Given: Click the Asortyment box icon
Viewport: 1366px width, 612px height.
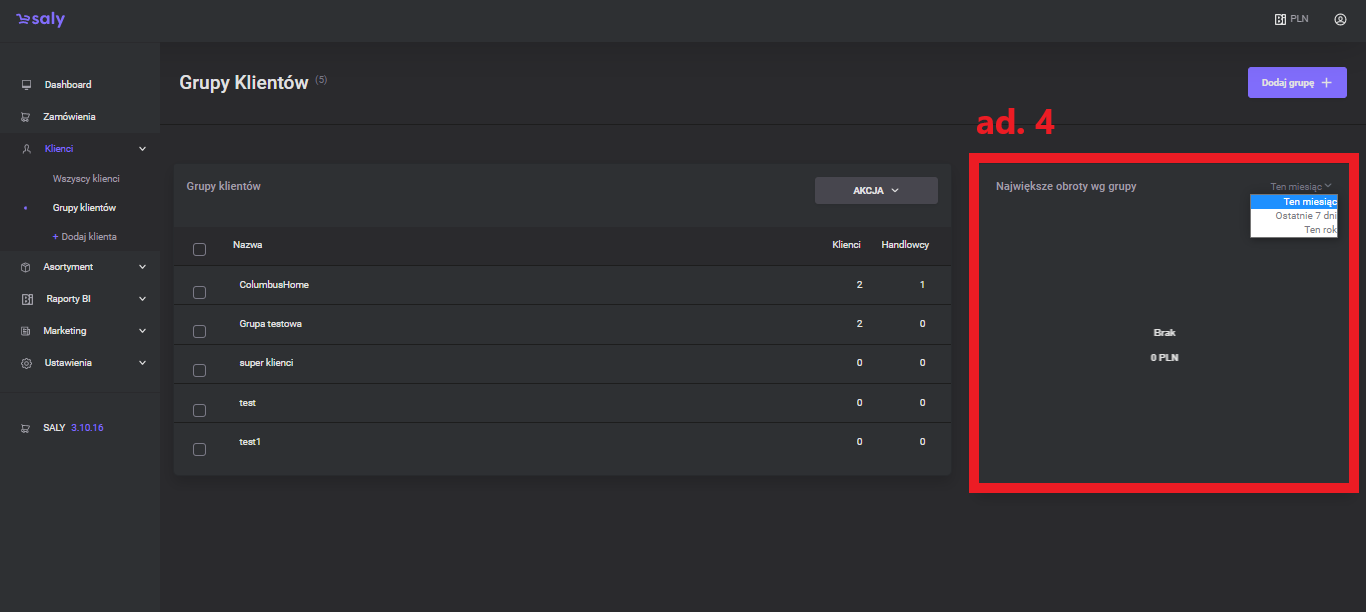Looking at the screenshot, I should tap(27, 267).
